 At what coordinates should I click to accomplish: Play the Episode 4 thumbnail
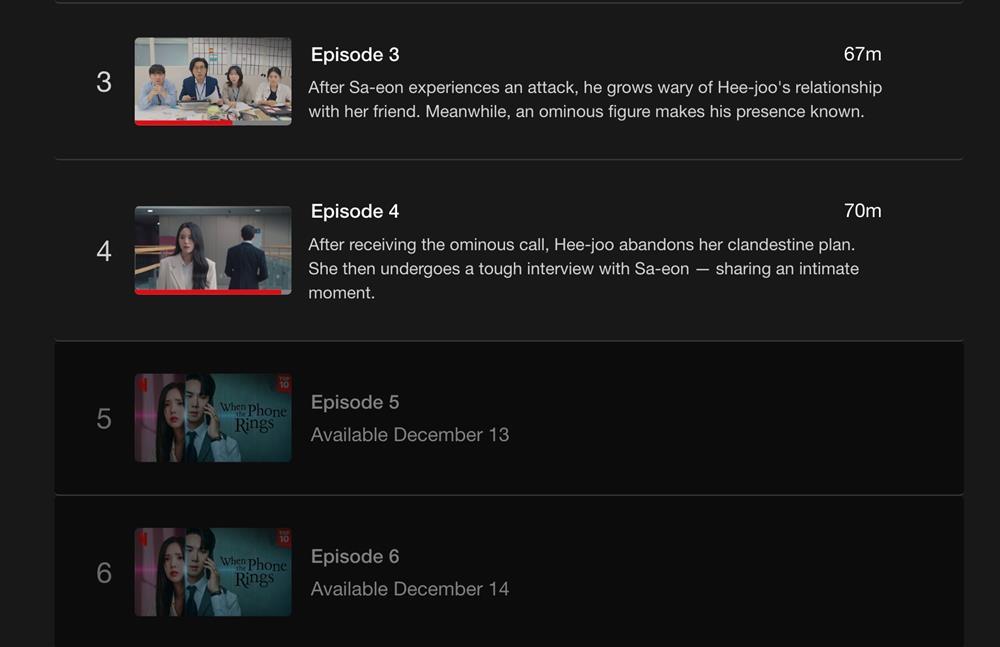click(x=213, y=250)
